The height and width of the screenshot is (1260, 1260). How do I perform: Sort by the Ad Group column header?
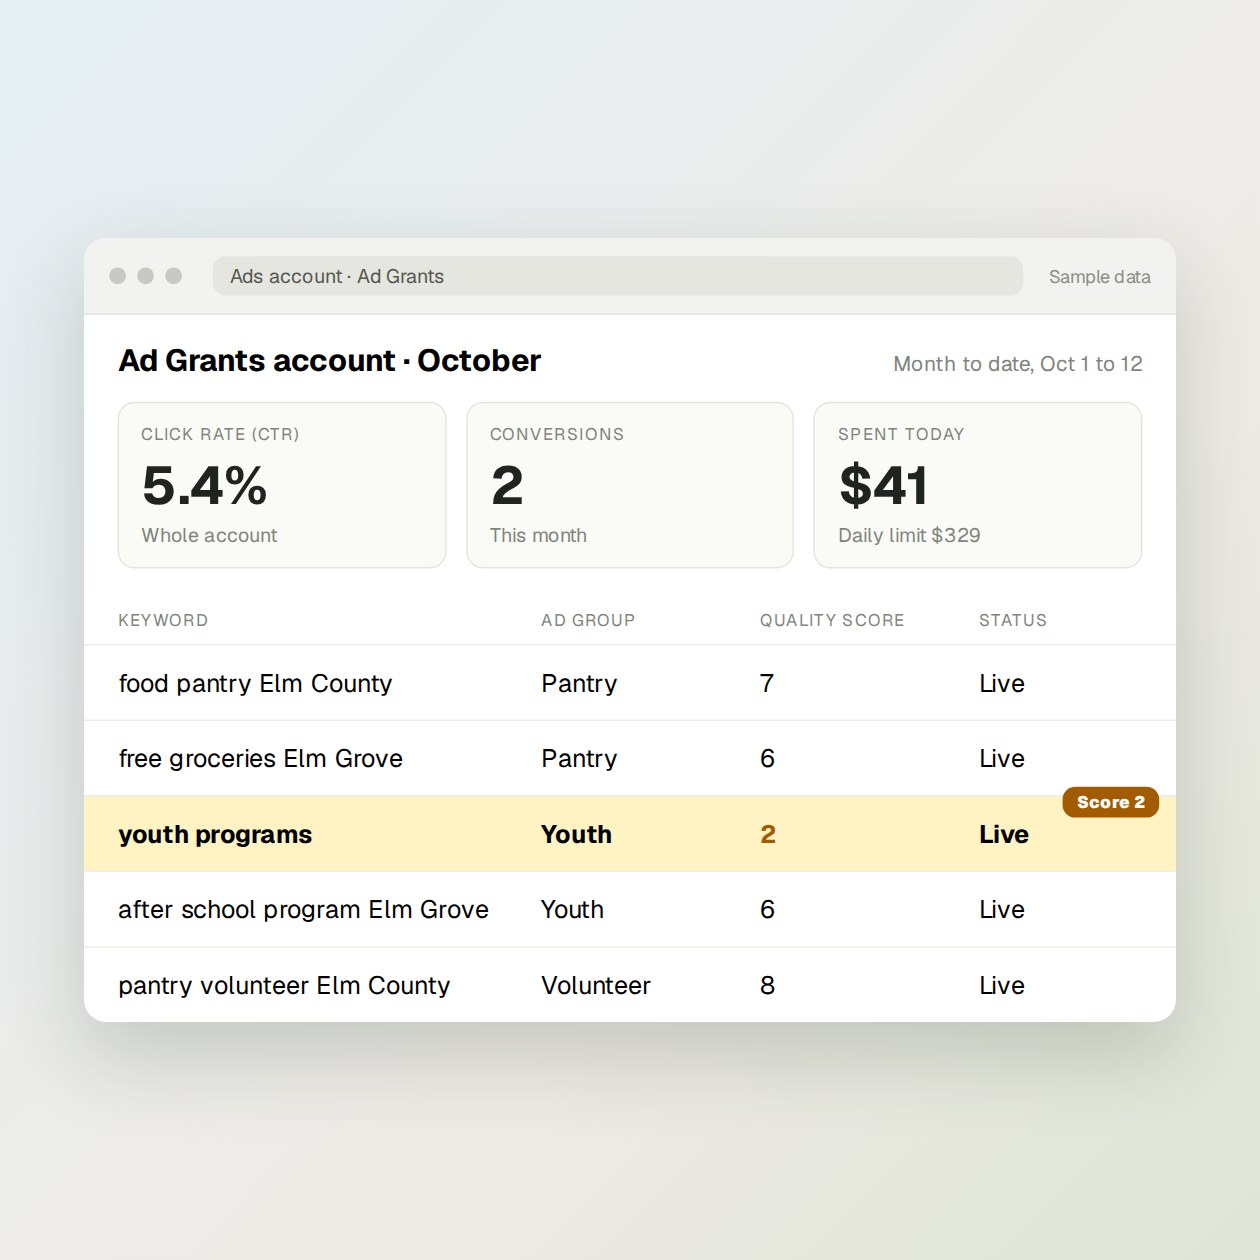point(588,620)
